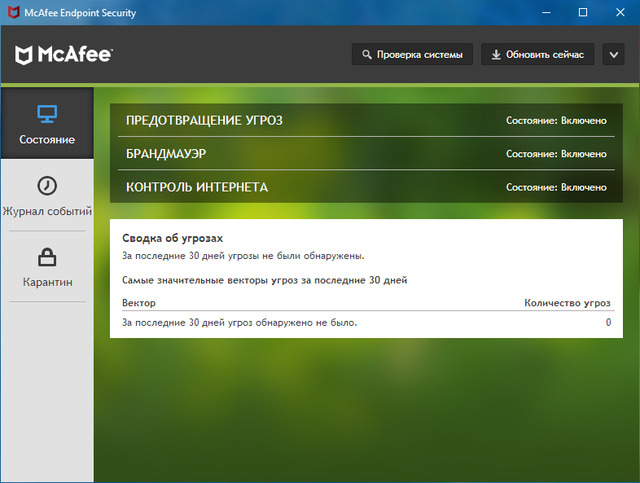Open the ПРЕДОТВРАЩЕНИЕ УГРОЗ section

click(204, 120)
